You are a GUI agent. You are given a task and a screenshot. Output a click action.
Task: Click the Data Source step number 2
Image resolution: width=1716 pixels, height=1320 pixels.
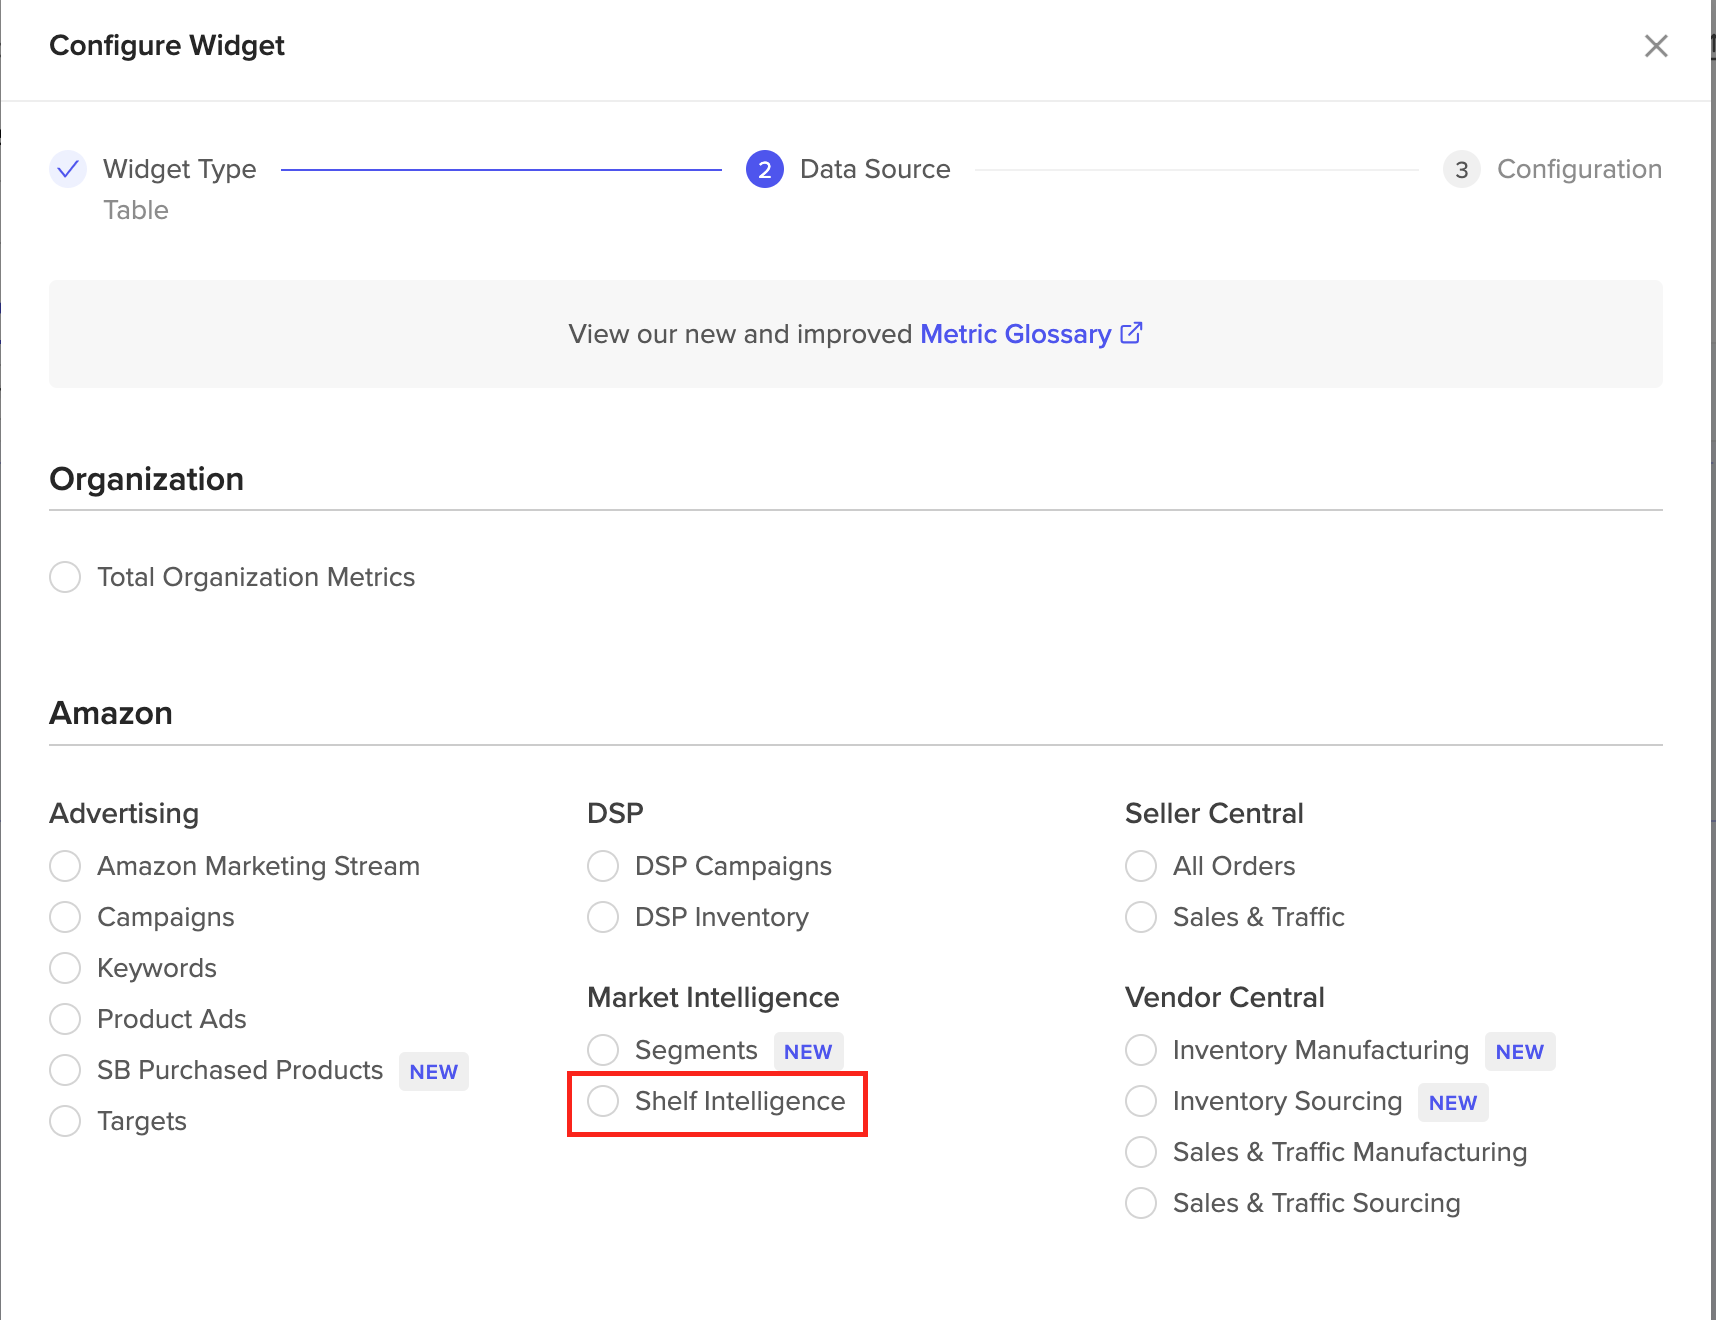tap(764, 170)
